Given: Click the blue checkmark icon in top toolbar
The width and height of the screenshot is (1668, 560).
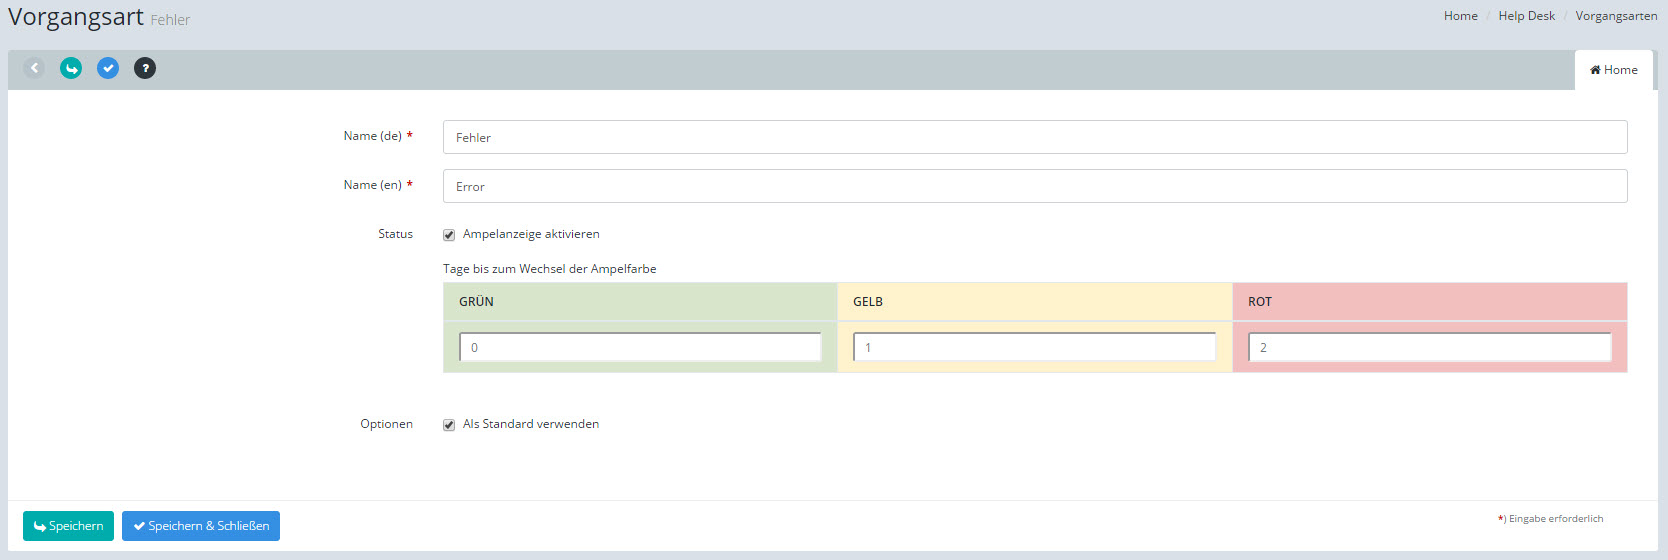Looking at the screenshot, I should (x=108, y=68).
